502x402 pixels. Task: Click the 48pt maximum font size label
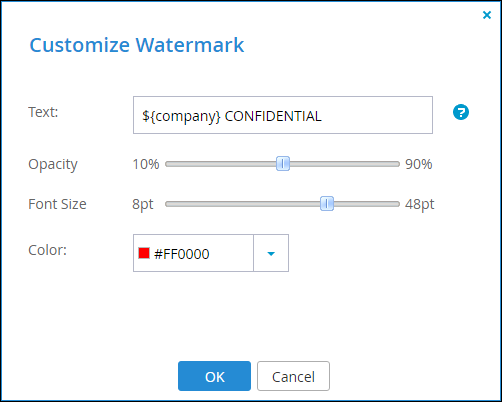pyautogui.click(x=420, y=204)
